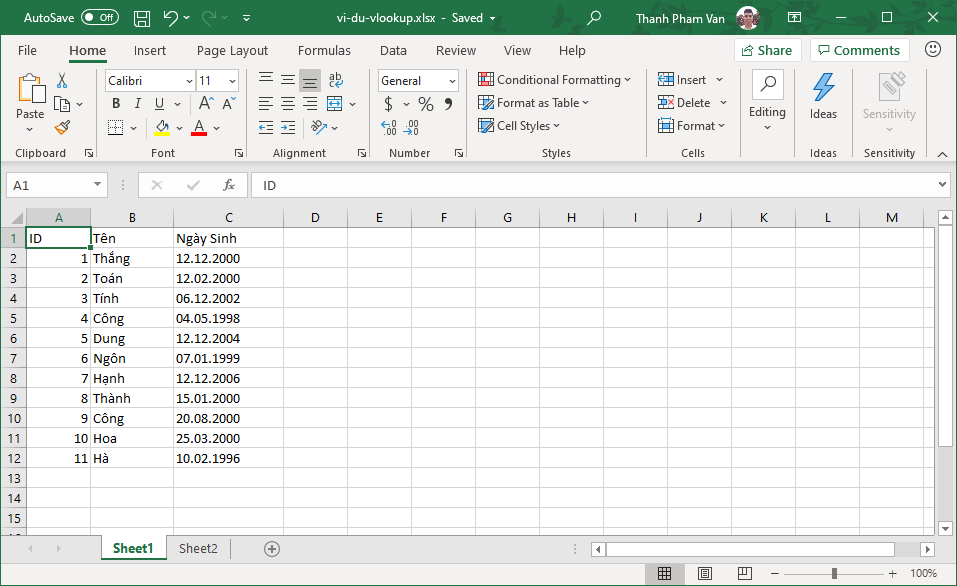Apply Italic formatting

tap(138, 104)
